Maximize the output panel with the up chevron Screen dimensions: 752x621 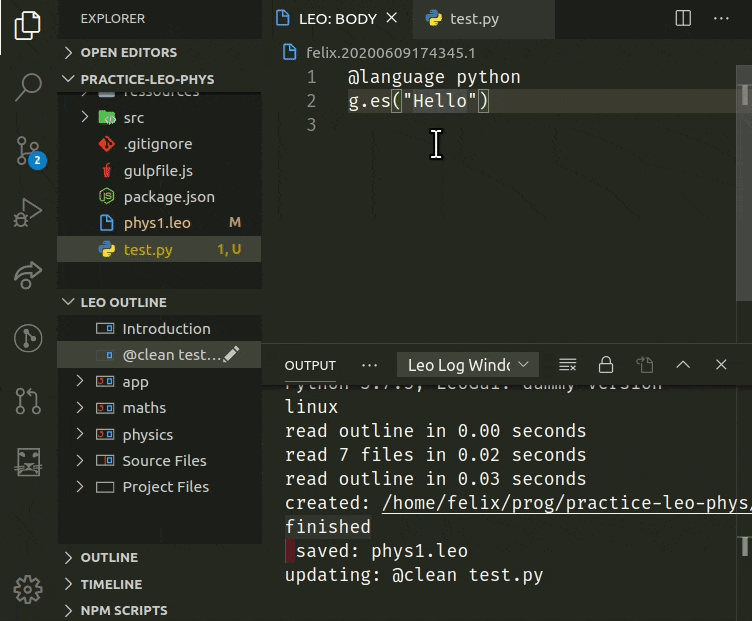683,365
